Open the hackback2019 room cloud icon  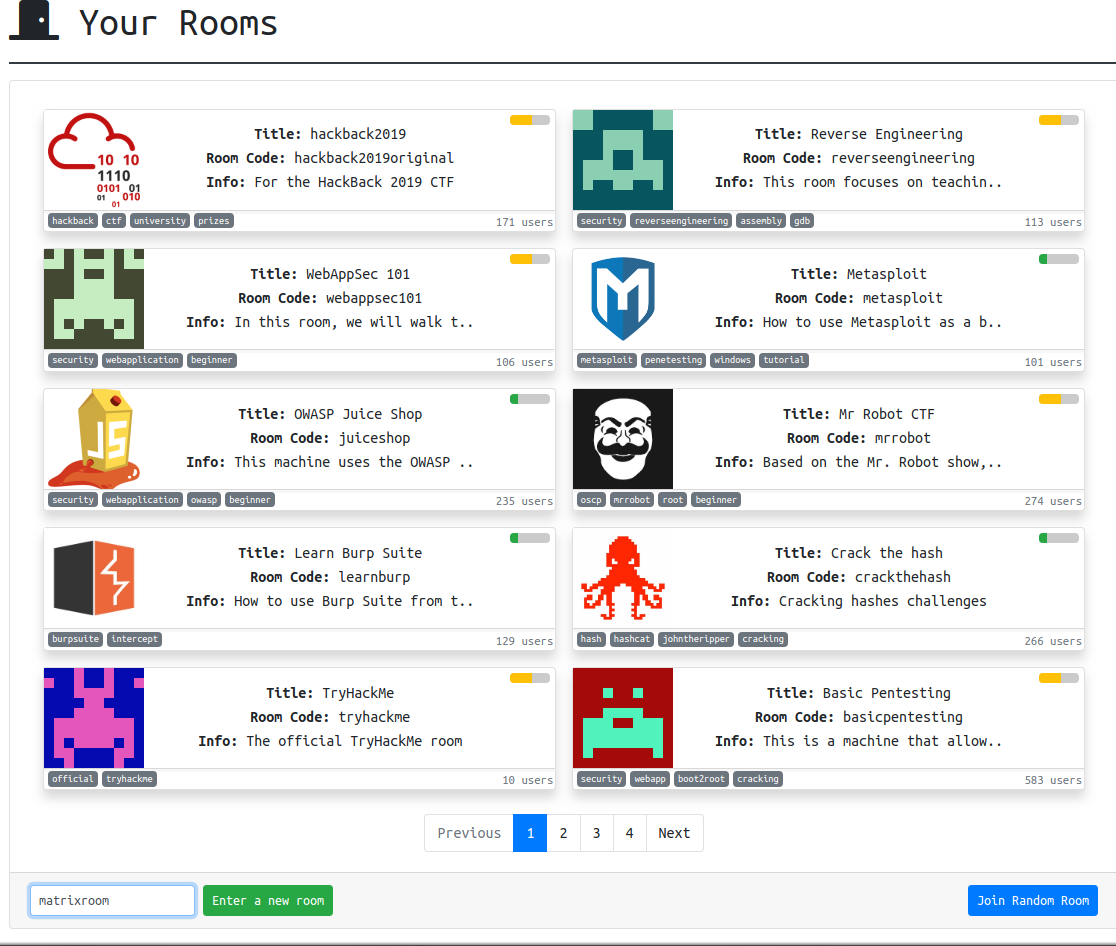coord(94,160)
